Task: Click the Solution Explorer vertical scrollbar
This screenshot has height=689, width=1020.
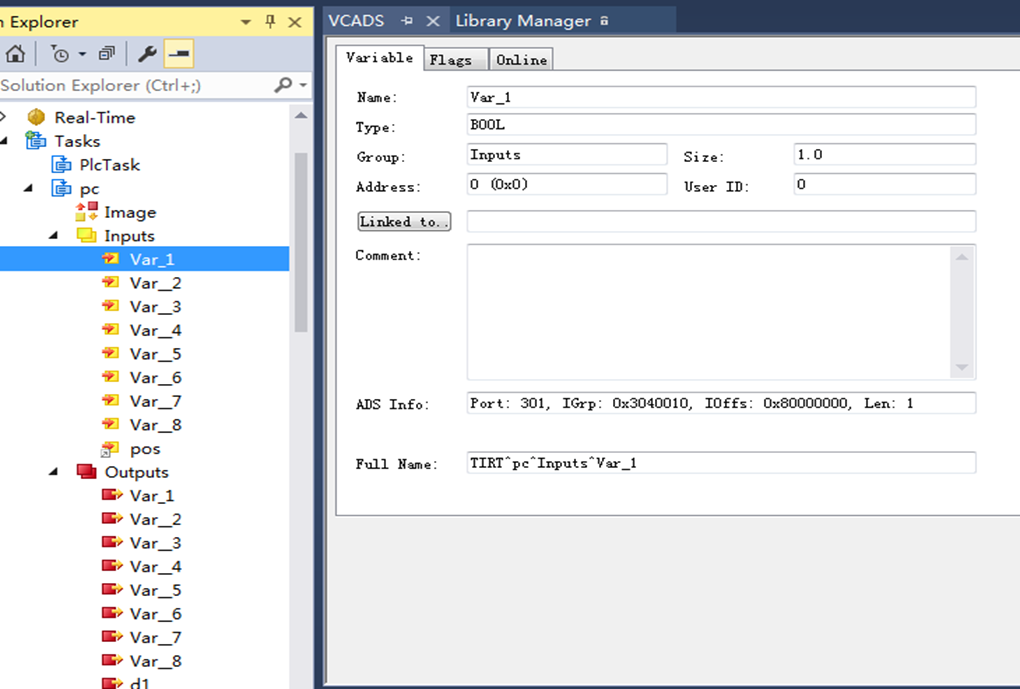Action: point(301,240)
